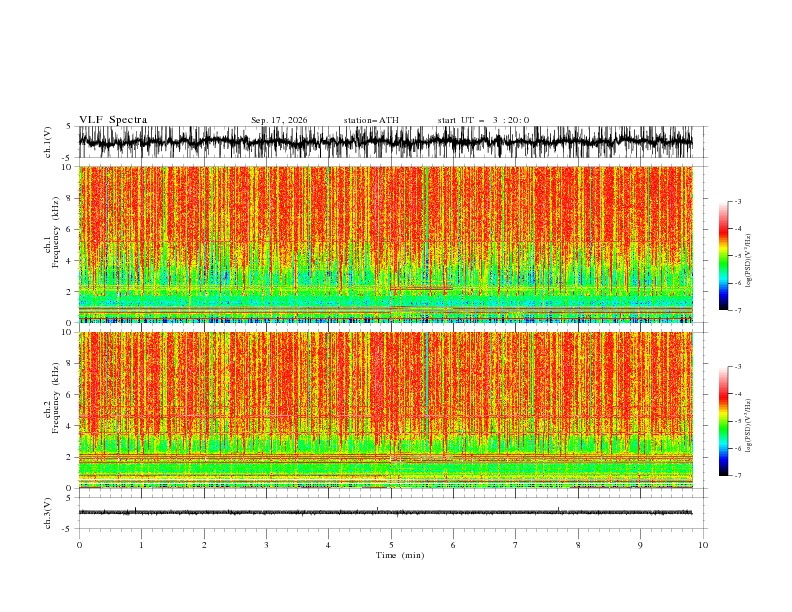792x612 pixels.
Task: Click the 0 minute tick on time axis
Action: tap(79, 545)
